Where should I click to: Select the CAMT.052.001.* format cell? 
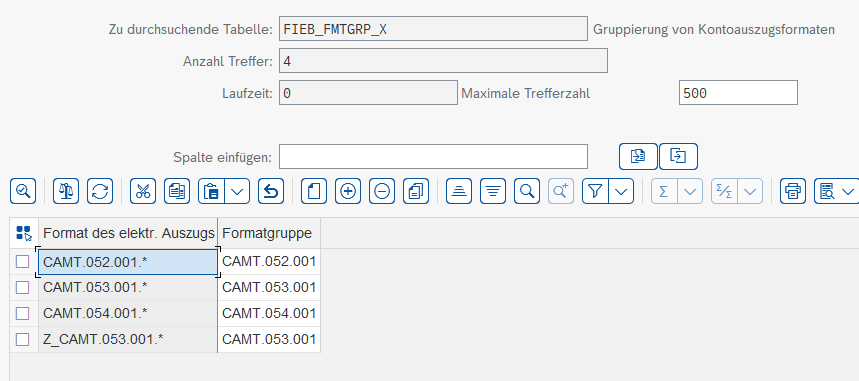click(128, 262)
